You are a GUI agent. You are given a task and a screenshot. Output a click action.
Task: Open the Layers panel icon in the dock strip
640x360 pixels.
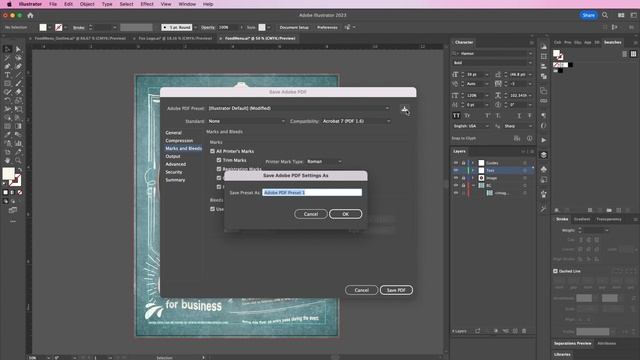pyautogui.click(x=544, y=155)
